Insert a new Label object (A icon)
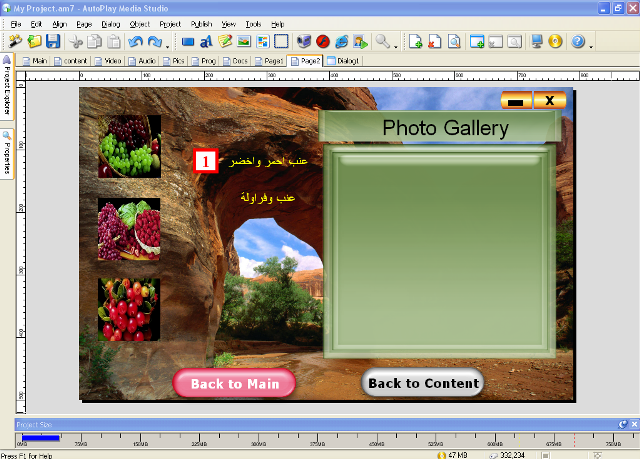 click(x=206, y=42)
